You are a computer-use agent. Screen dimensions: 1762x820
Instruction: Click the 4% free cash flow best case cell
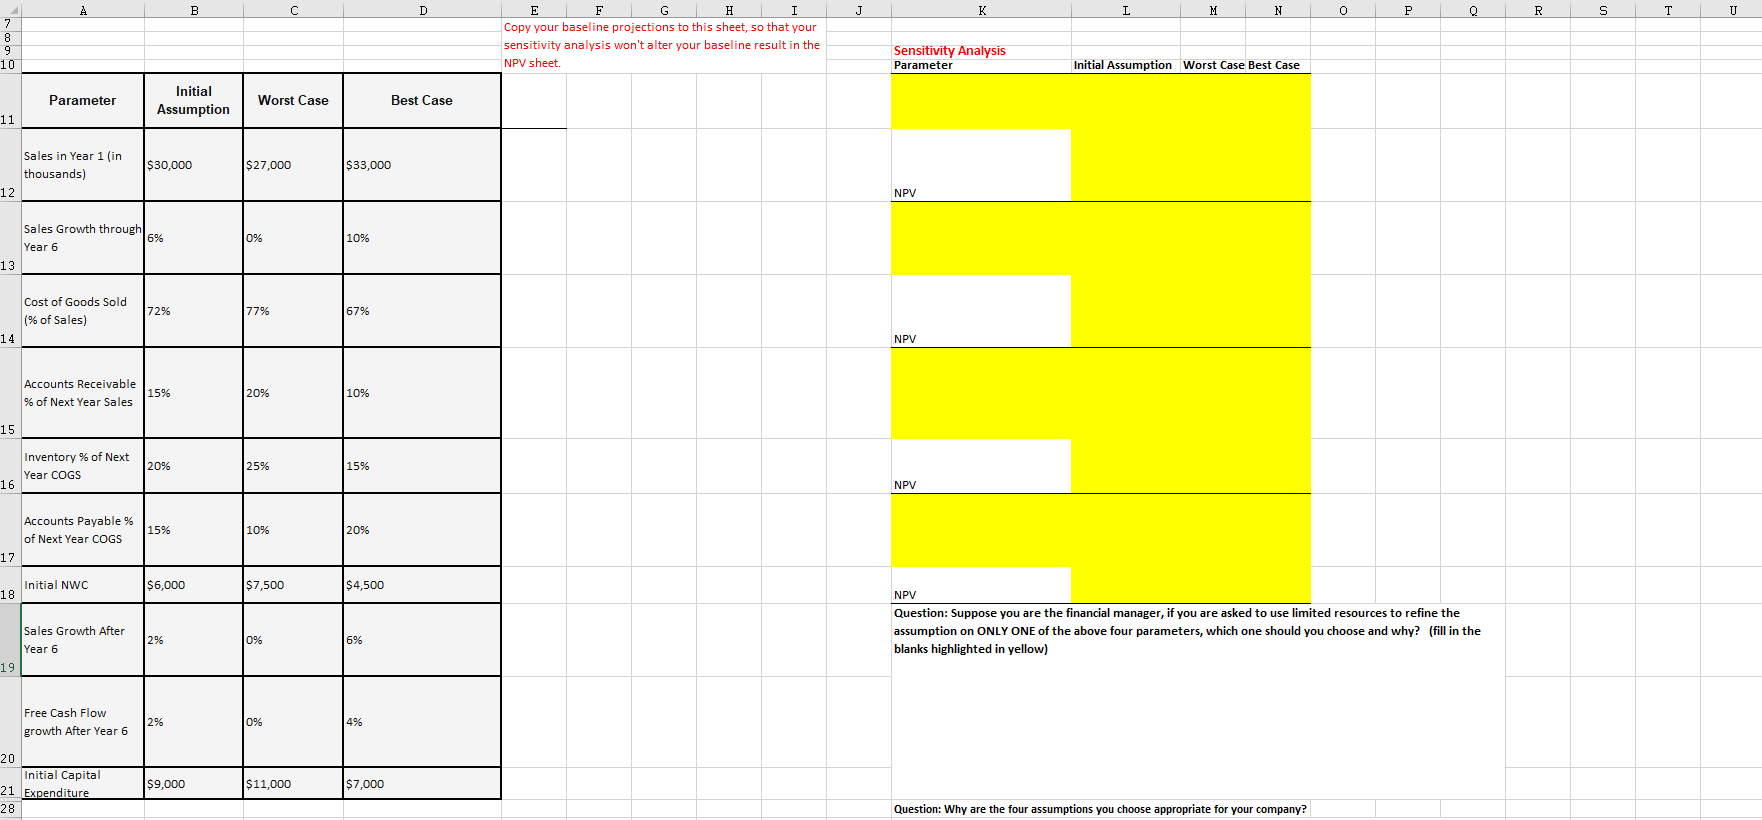[x=422, y=722]
